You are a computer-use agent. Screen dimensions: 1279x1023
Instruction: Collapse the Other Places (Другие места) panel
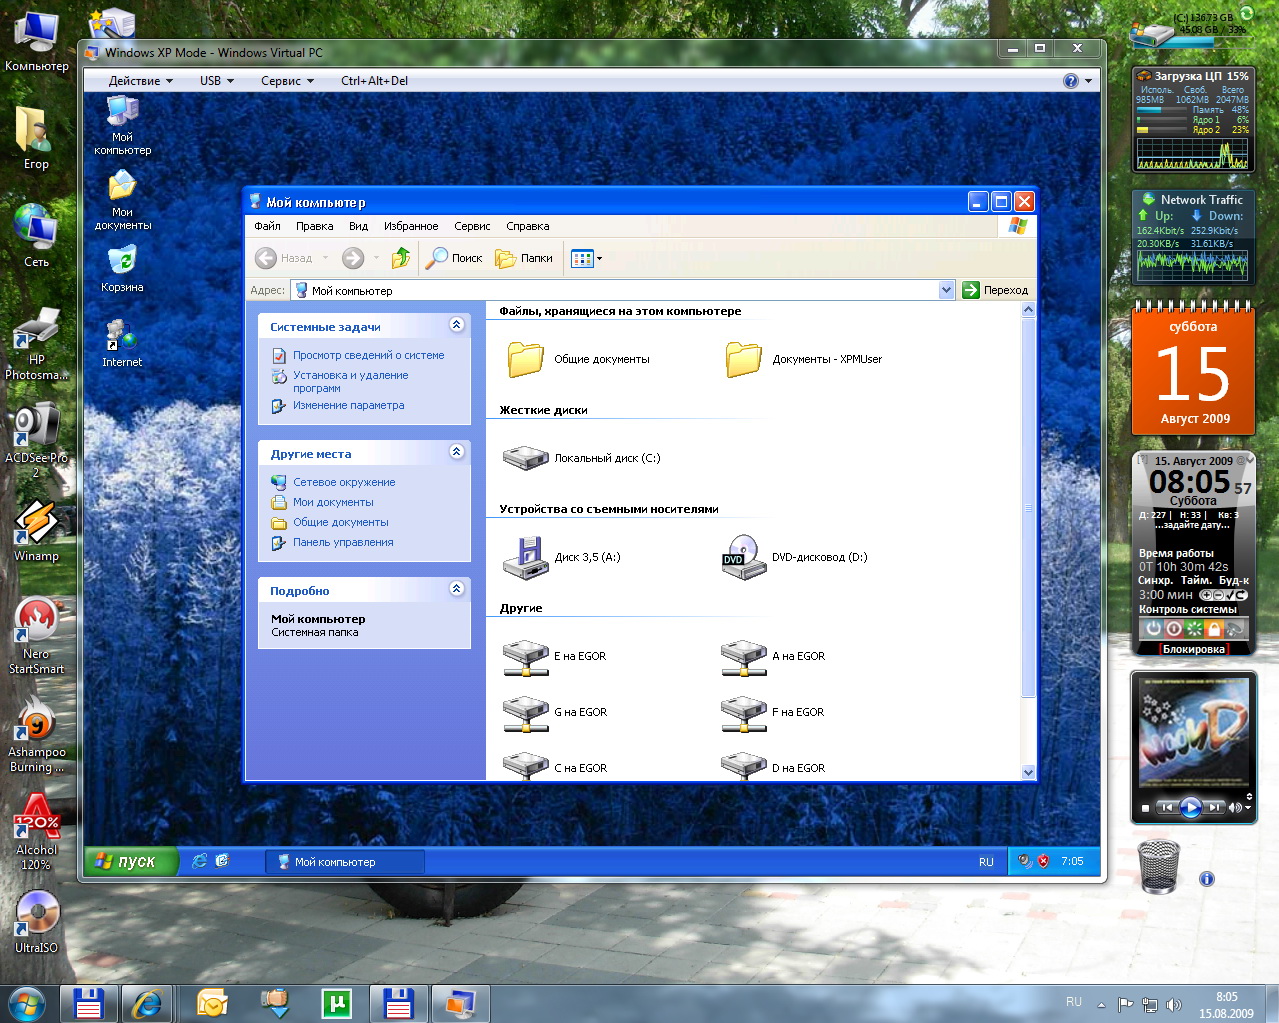pos(456,452)
